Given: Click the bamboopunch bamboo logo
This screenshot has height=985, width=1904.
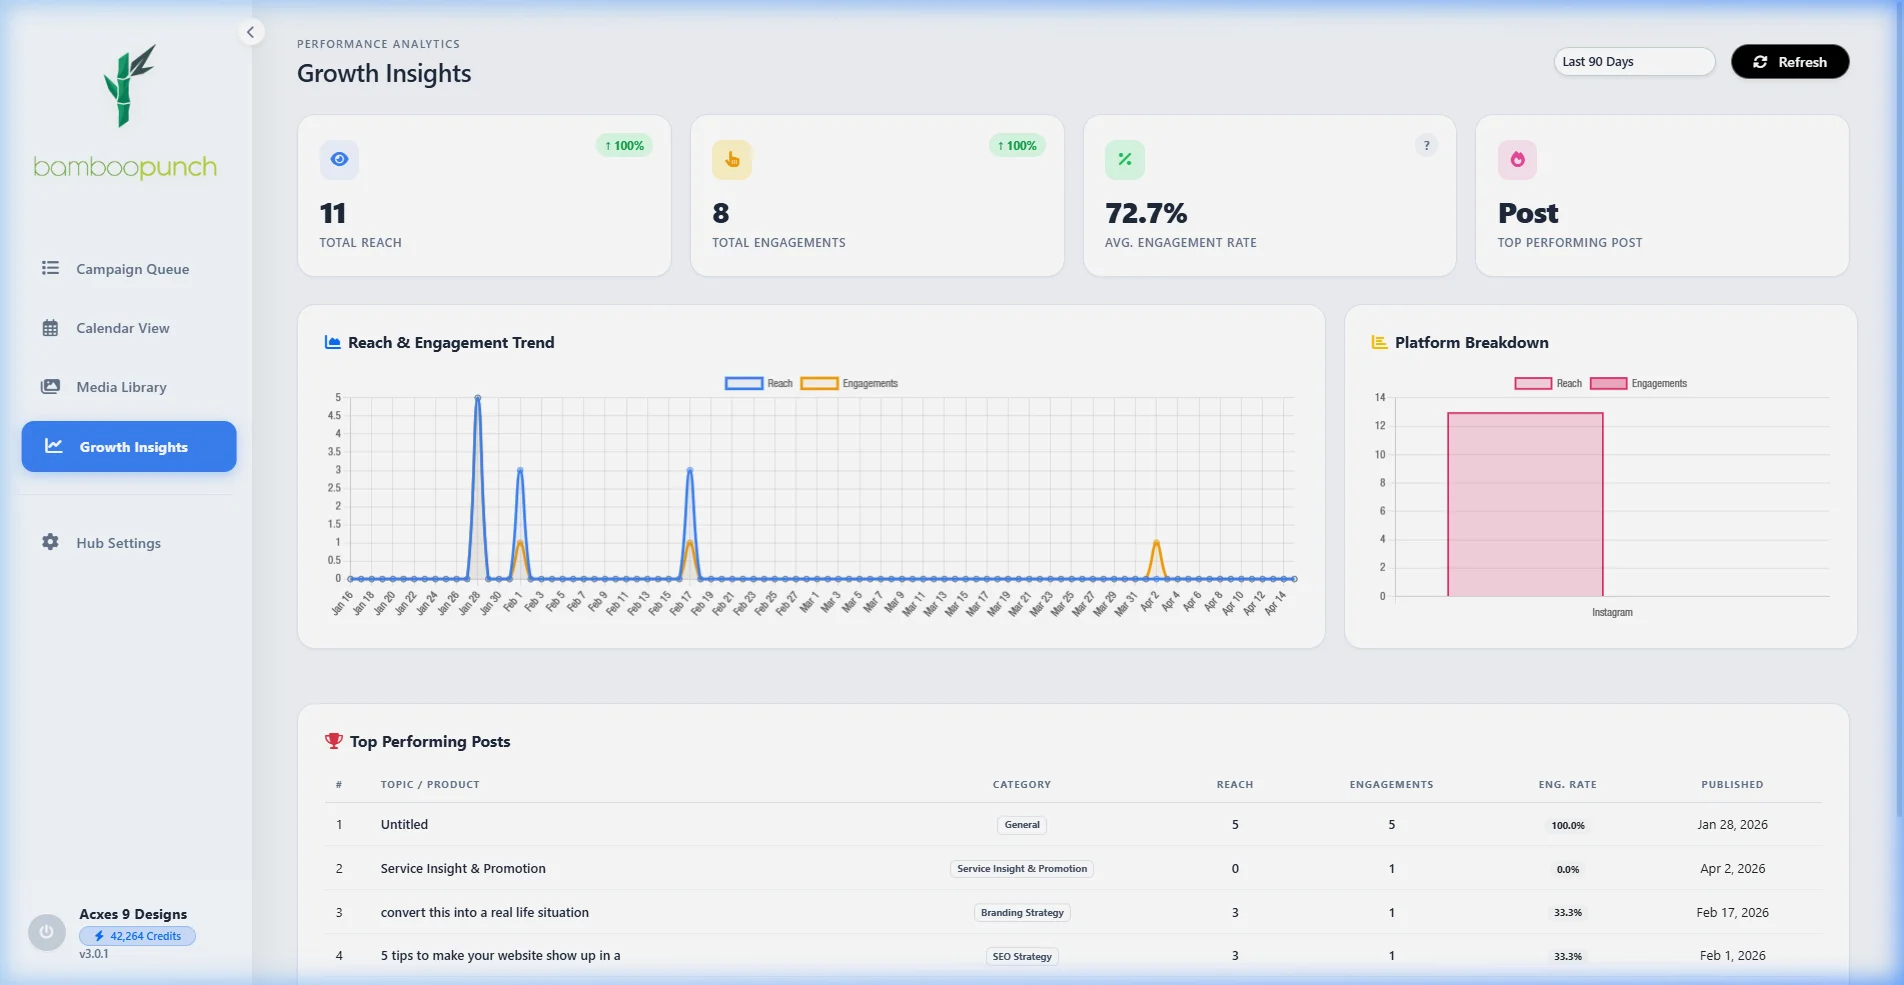Looking at the screenshot, I should click(125, 111).
